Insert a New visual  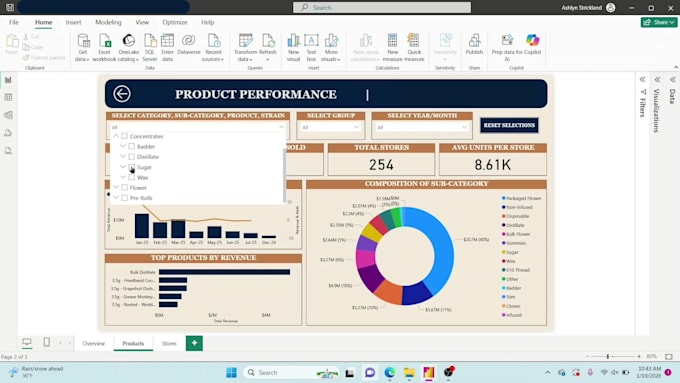(x=293, y=47)
